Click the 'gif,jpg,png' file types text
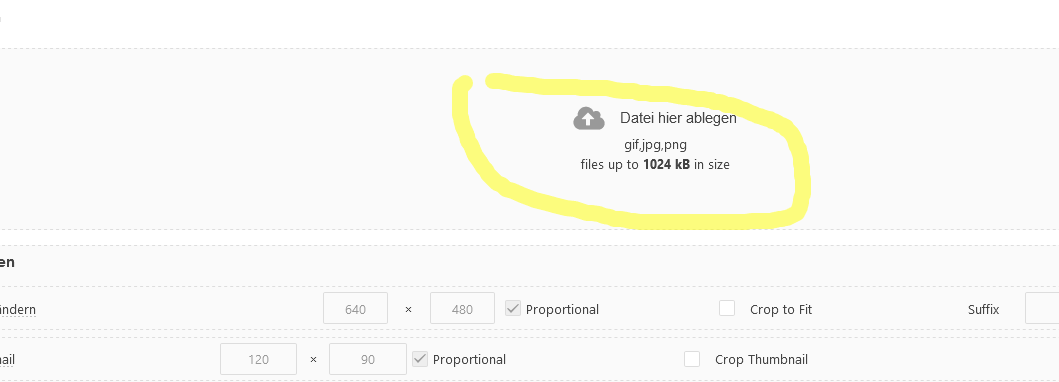 tap(655, 144)
